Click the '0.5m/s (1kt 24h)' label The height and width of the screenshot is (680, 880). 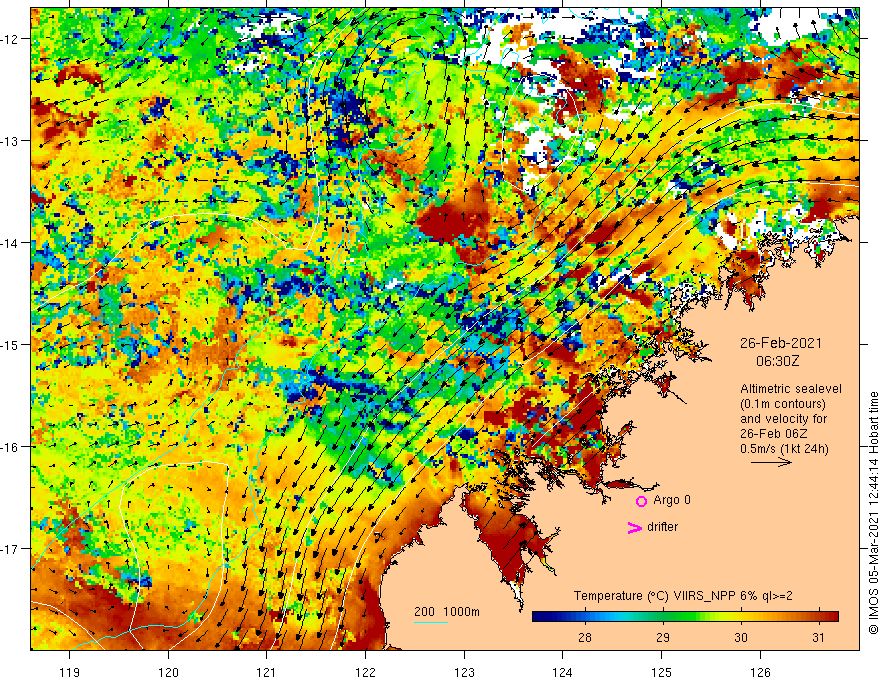point(784,449)
